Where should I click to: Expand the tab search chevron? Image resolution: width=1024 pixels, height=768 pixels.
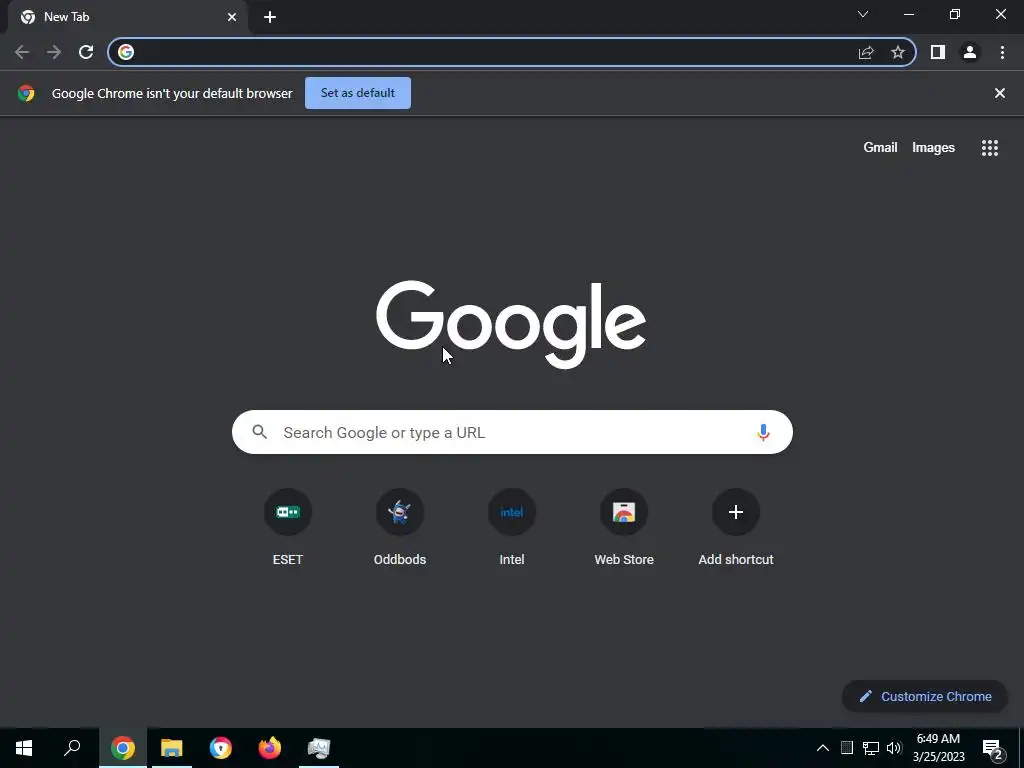tap(863, 14)
